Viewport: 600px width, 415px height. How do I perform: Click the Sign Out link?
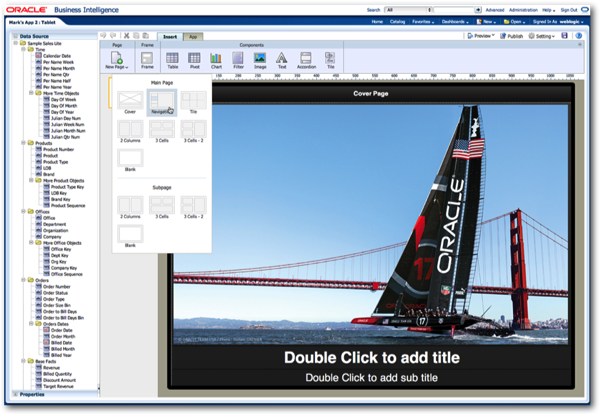coord(569,10)
